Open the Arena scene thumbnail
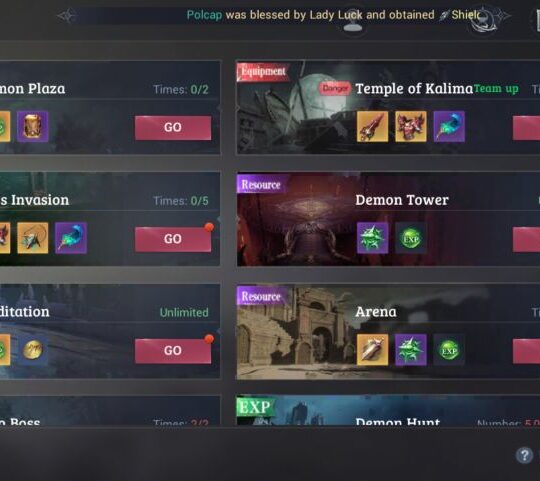Image resolution: width=540 pixels, height=481 pixels. click(296, 332)
